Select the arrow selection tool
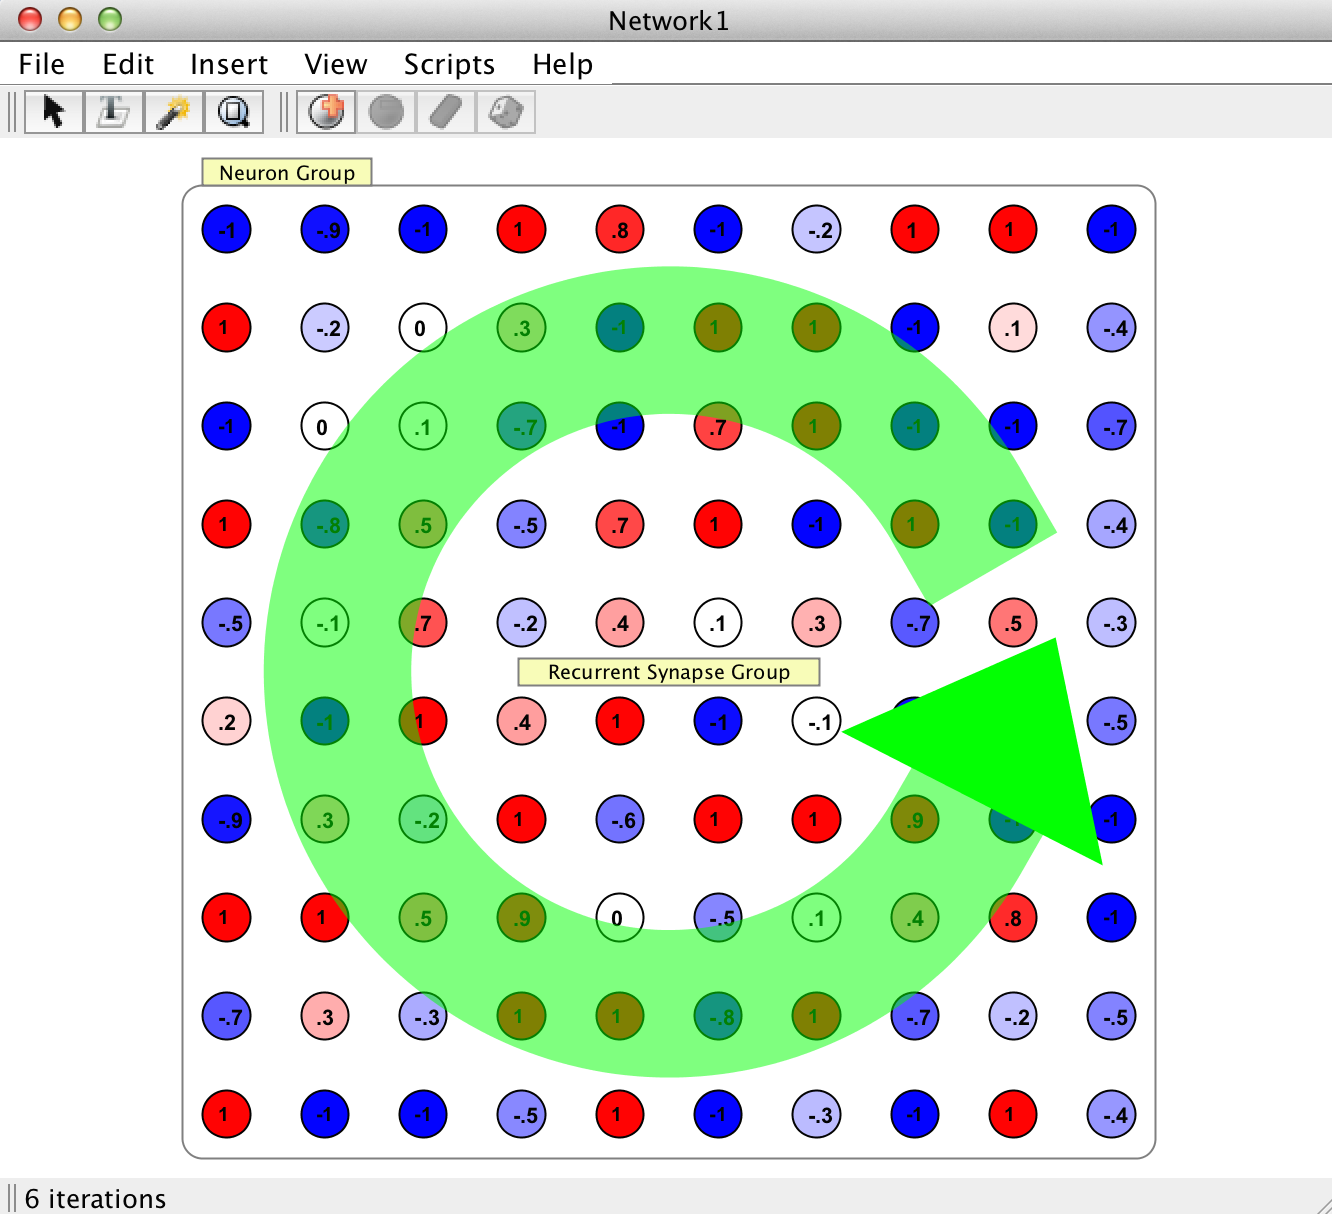Screen dimensions: 1332x1214 click(x=54, y=112)
